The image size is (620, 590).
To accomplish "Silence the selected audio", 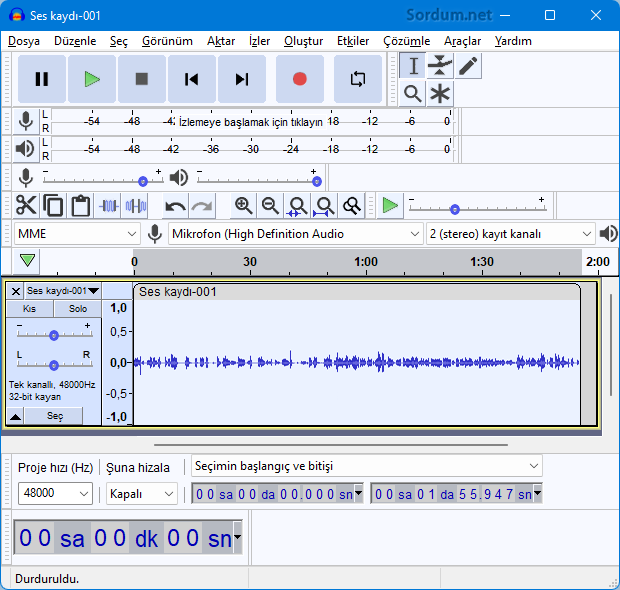I will [x=135, y=206].
